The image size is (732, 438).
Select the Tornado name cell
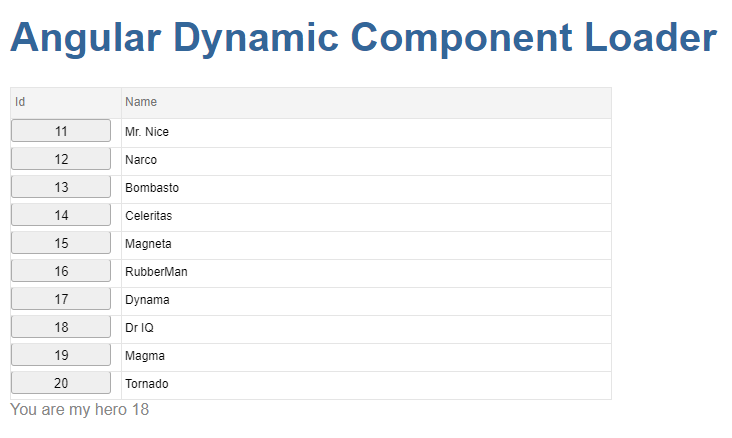[x=147, y=384]
